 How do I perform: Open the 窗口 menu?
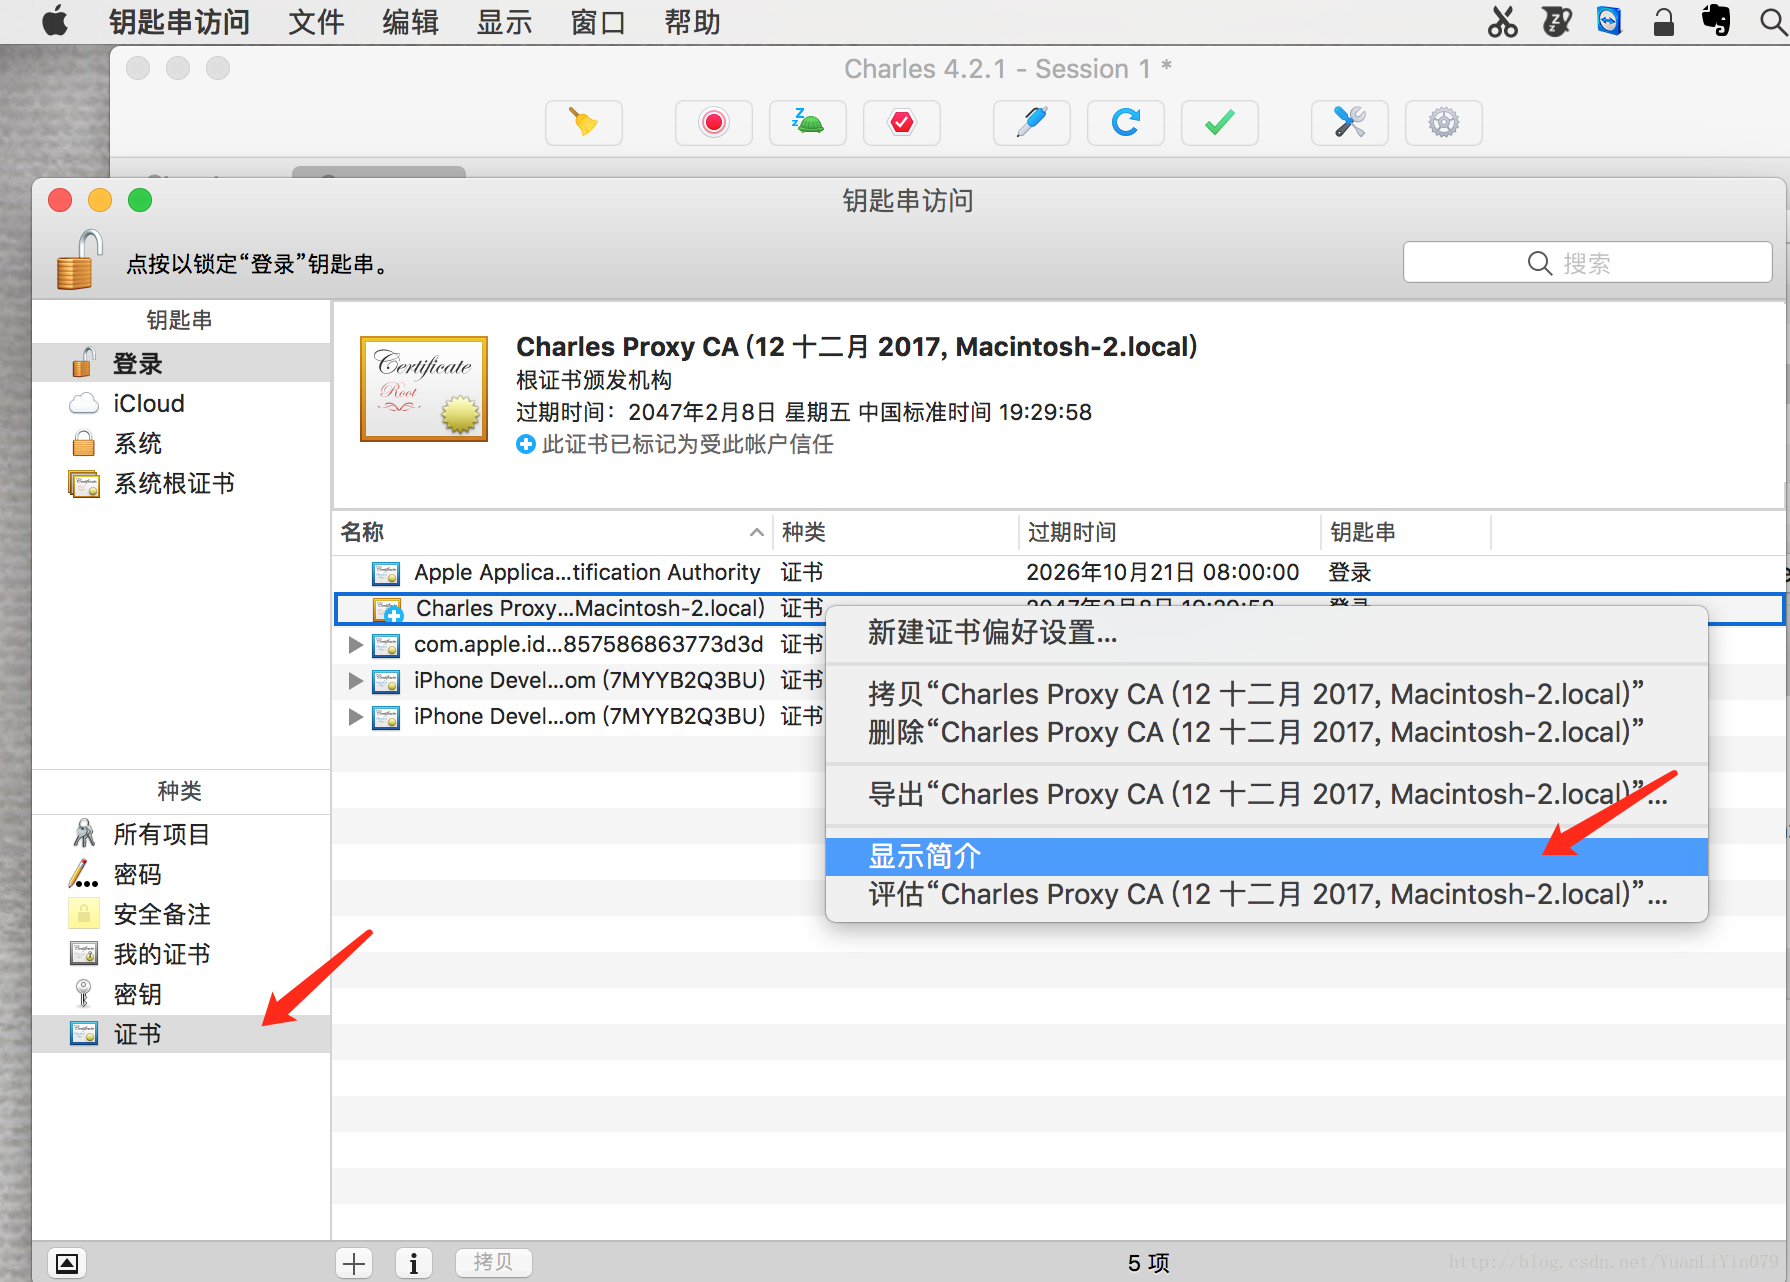[x=598, y=22]
